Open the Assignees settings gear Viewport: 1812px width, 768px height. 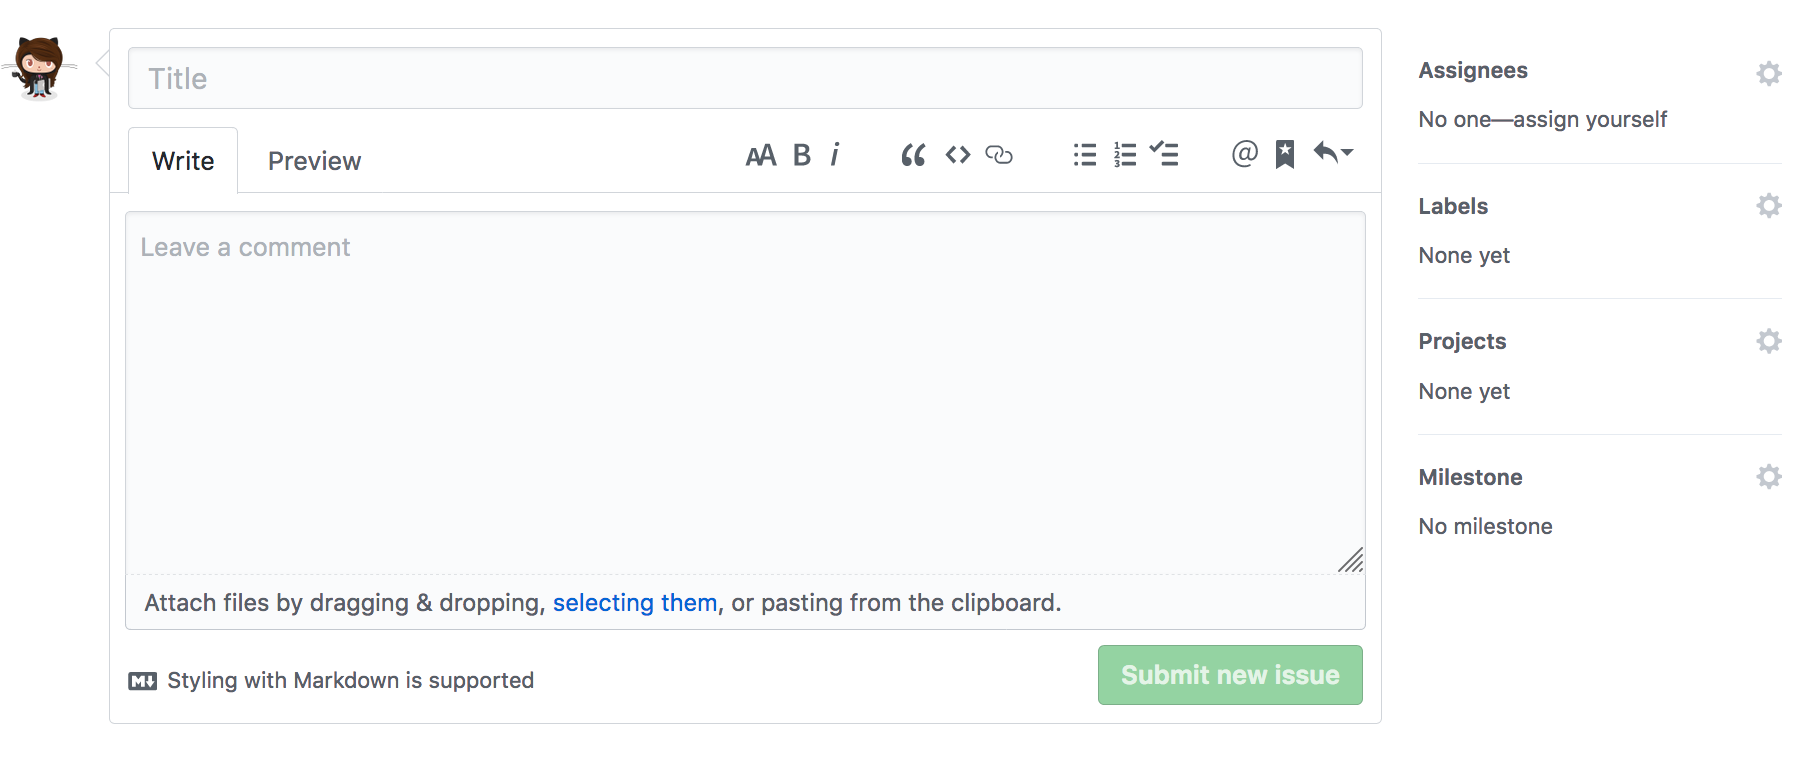pos(1769,73)
